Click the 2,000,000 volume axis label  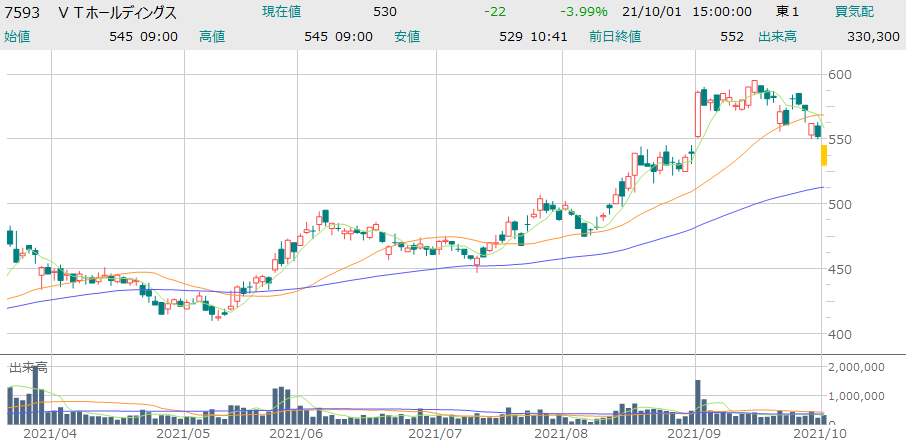866,367
